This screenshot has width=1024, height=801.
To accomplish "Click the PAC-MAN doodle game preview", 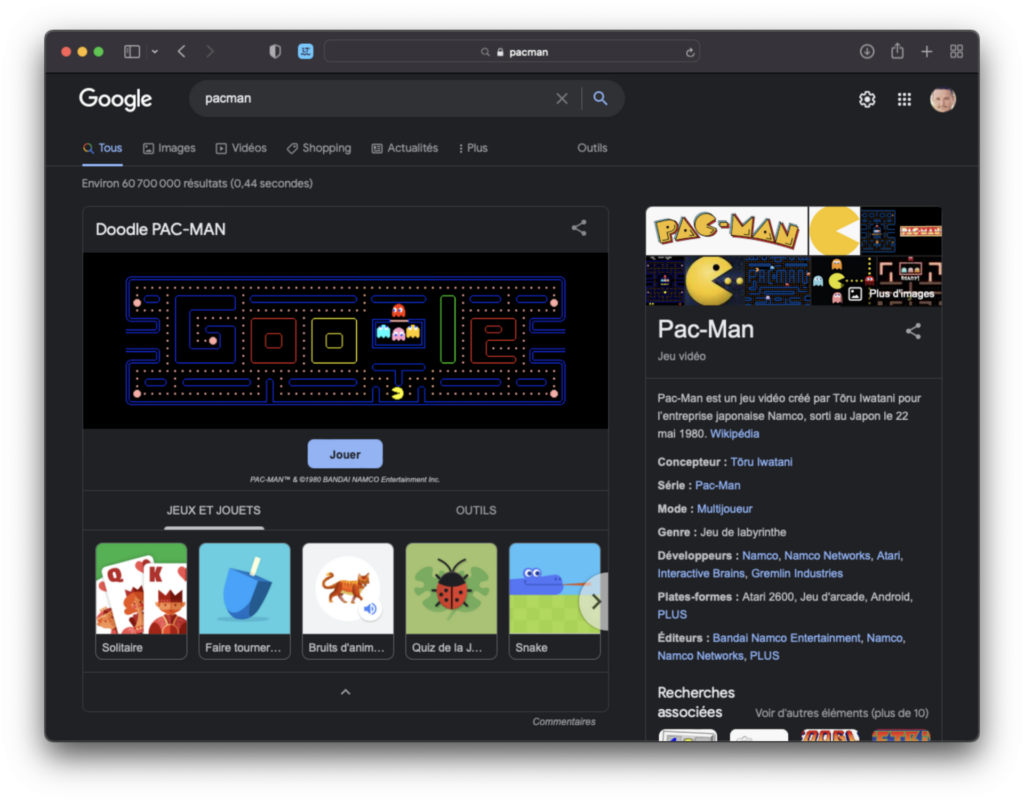I will tap(345, 341).
